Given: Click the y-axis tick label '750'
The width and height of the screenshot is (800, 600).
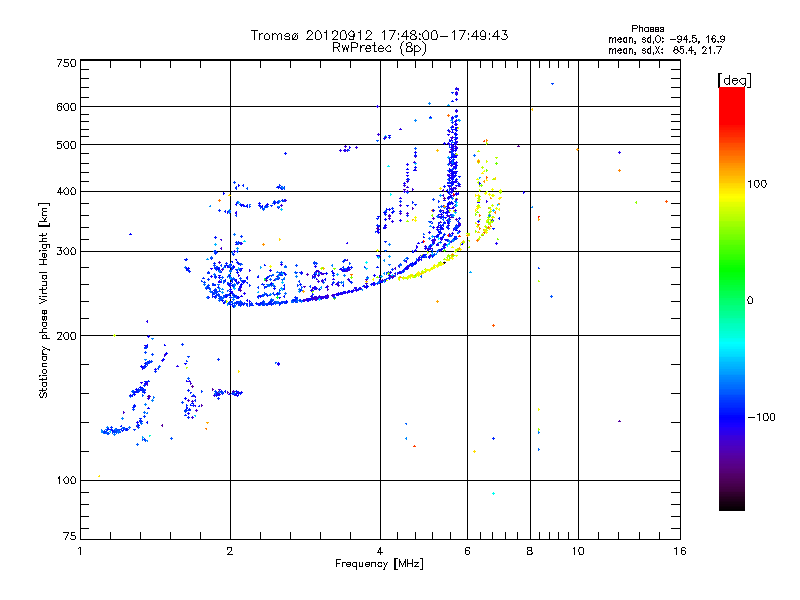Looking at the screenshot, I should [x=66, y=63].
